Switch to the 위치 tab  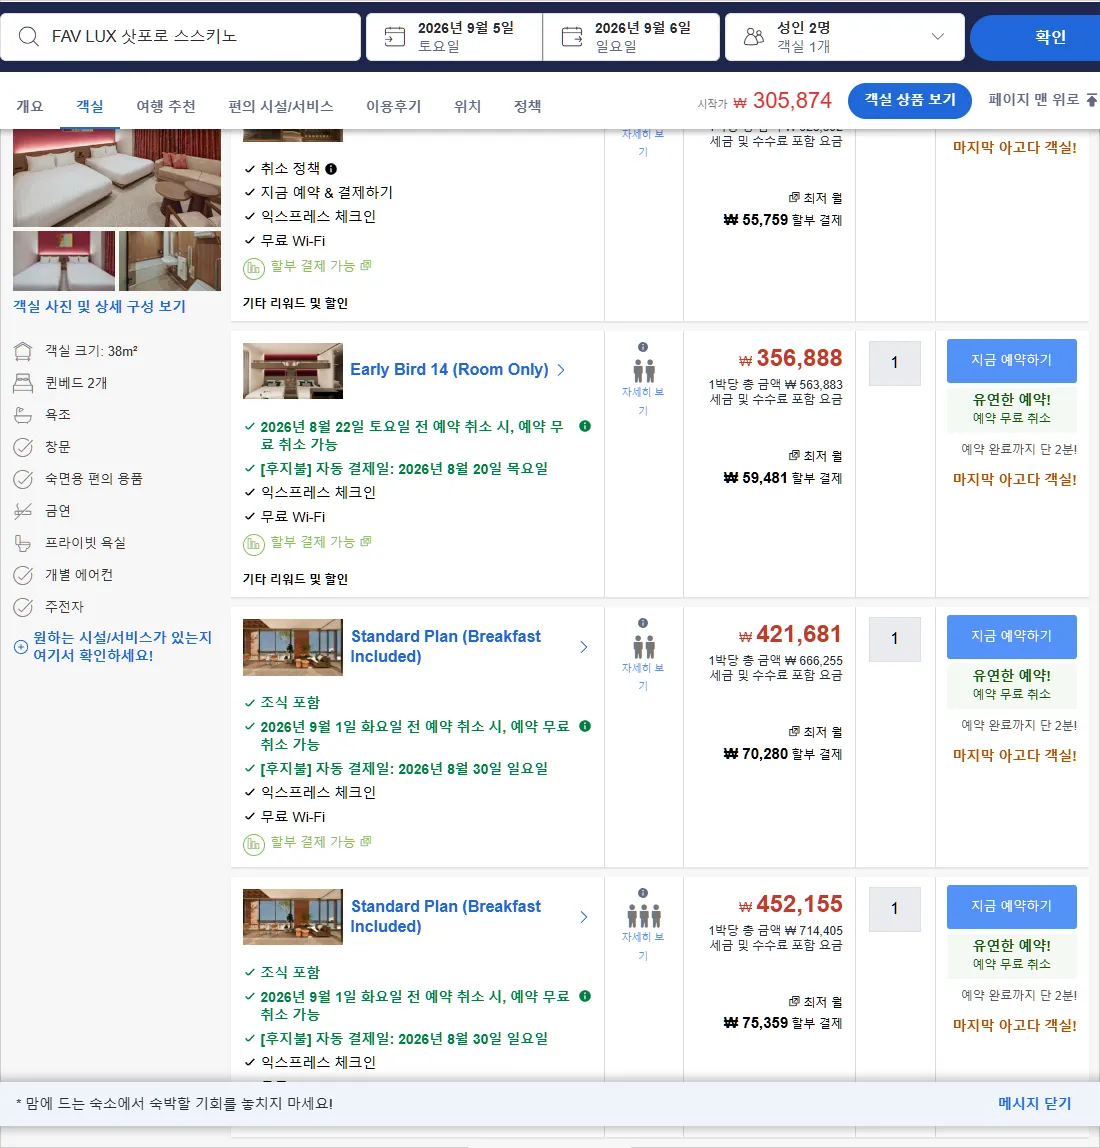(x=468, y=106)
